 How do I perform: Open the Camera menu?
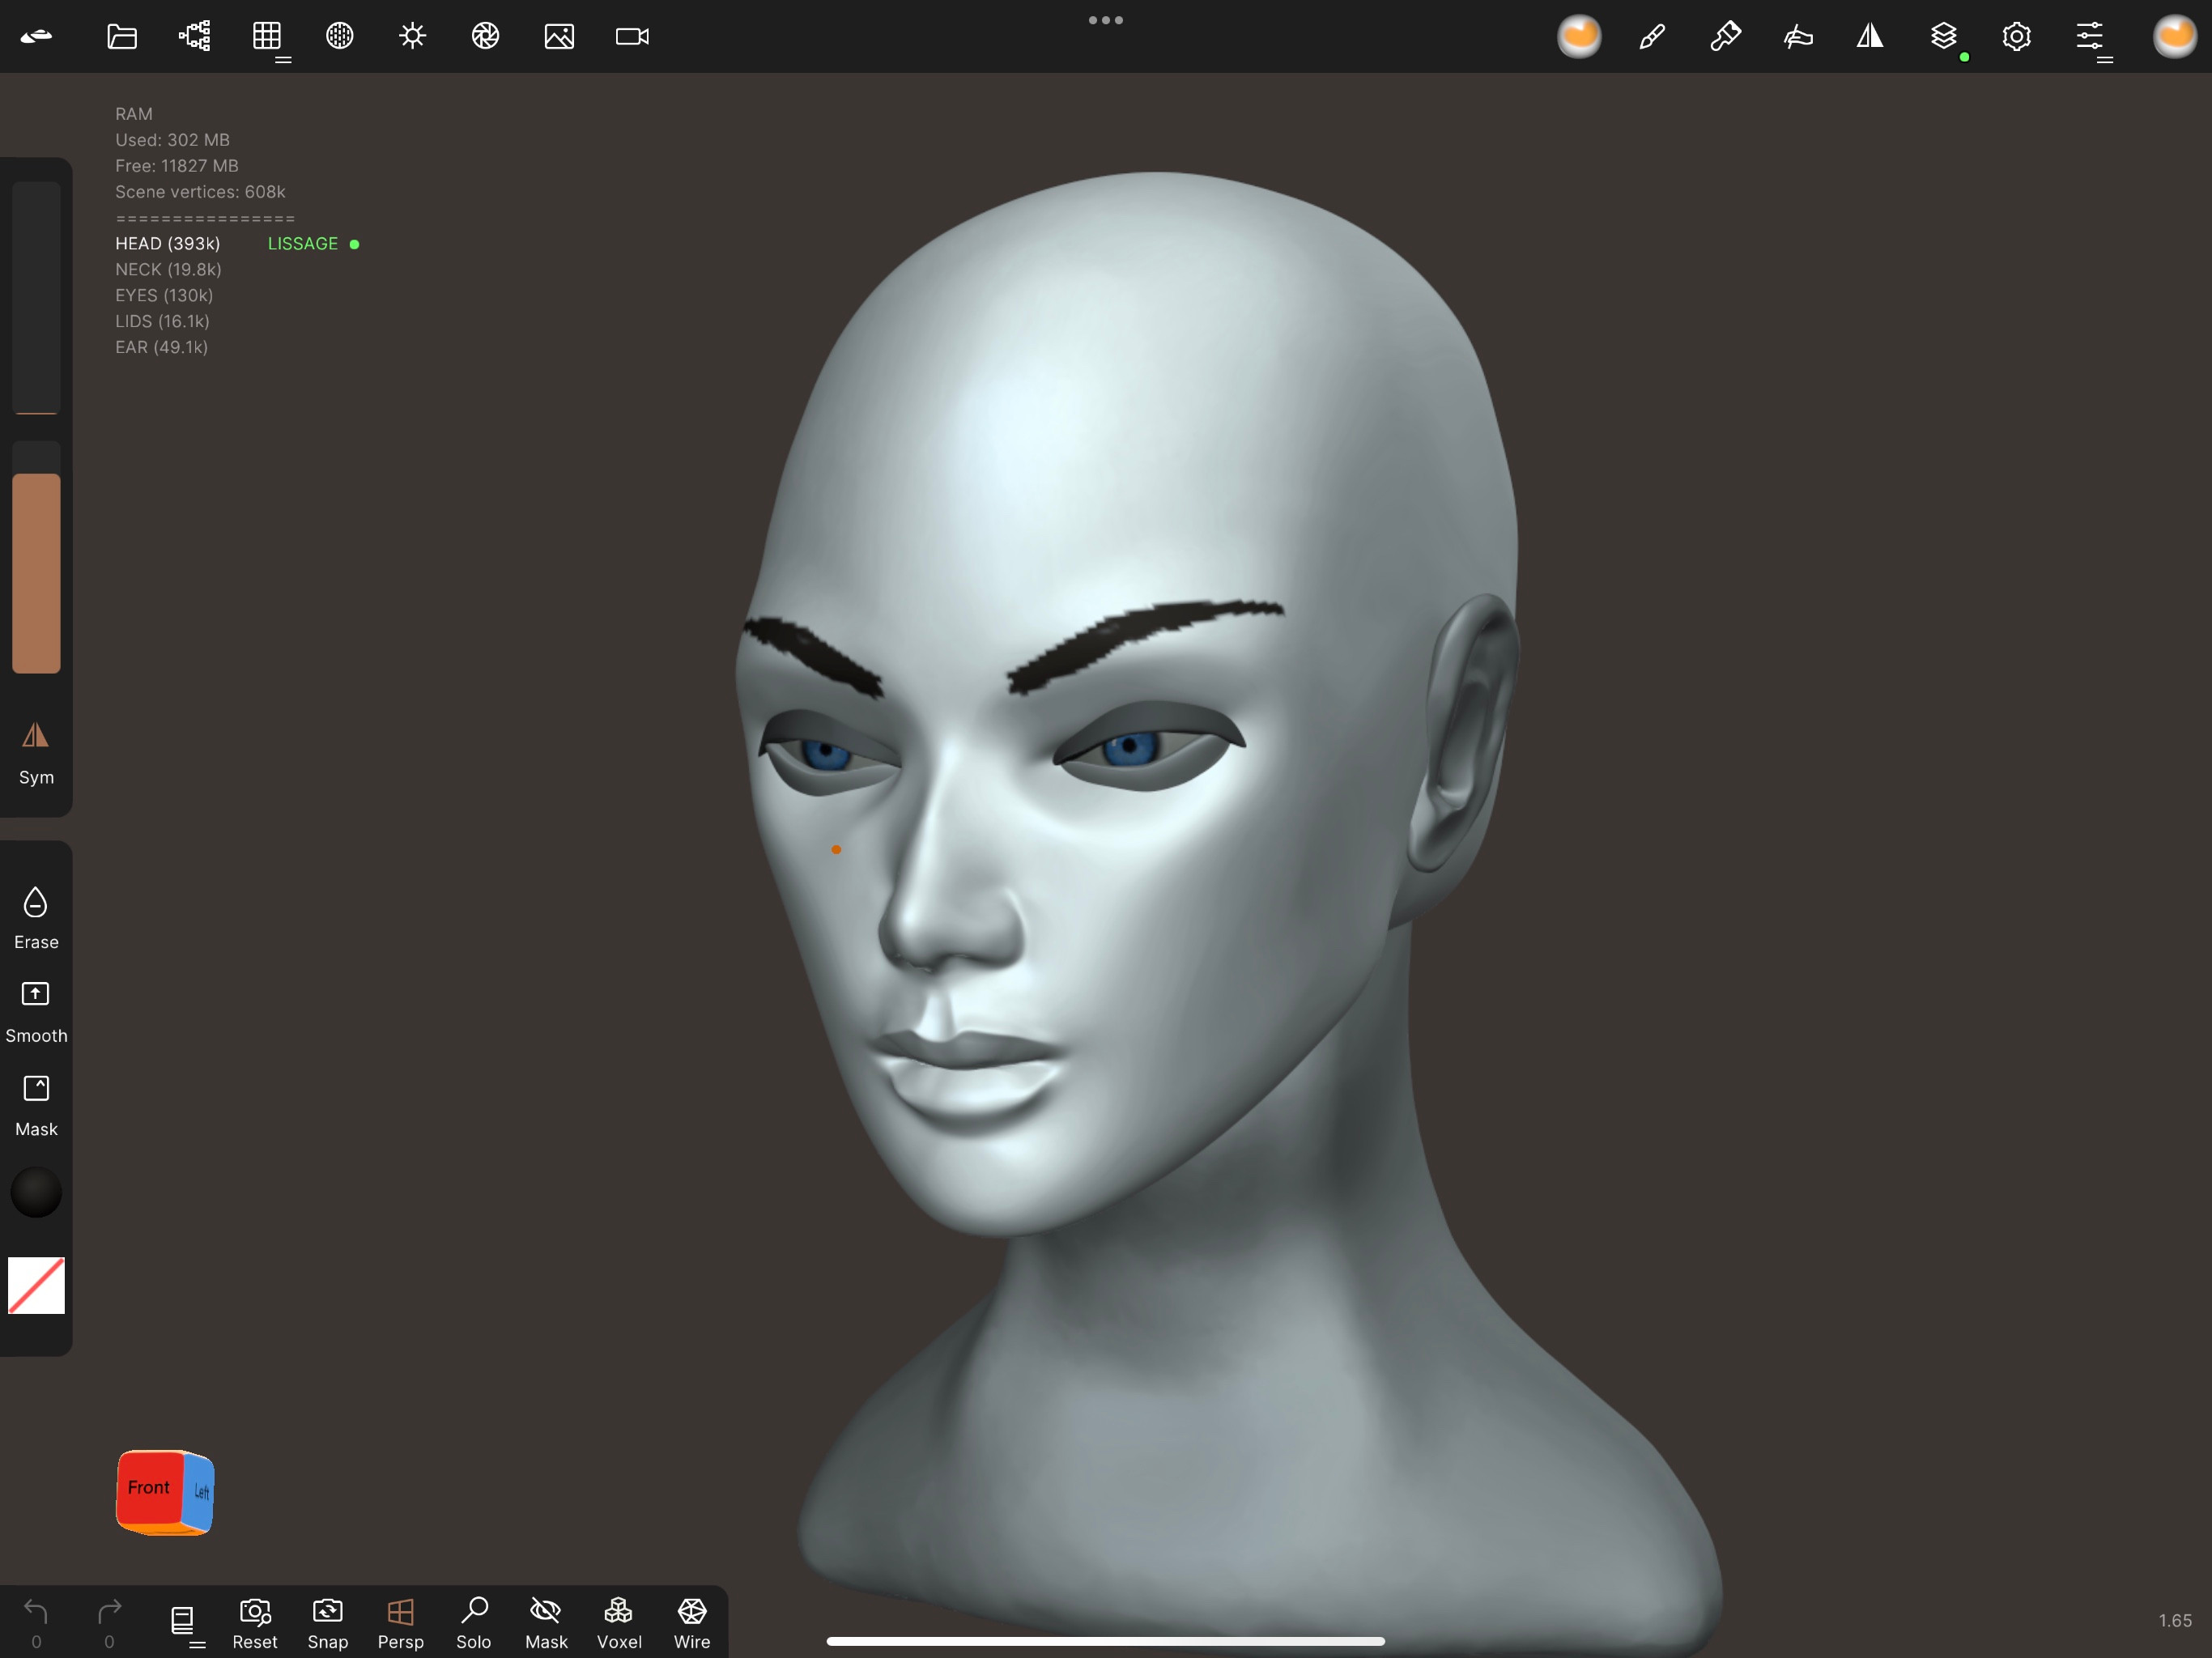632,37
